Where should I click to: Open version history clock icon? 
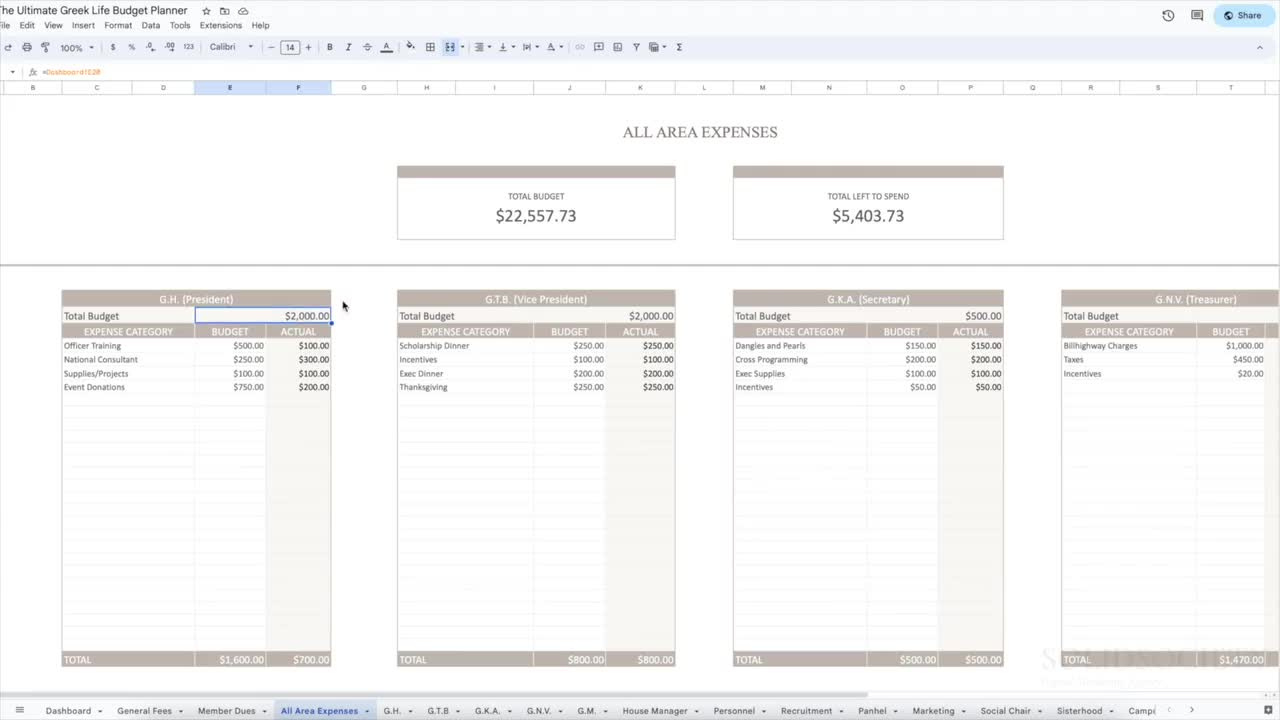point(1168,15)
